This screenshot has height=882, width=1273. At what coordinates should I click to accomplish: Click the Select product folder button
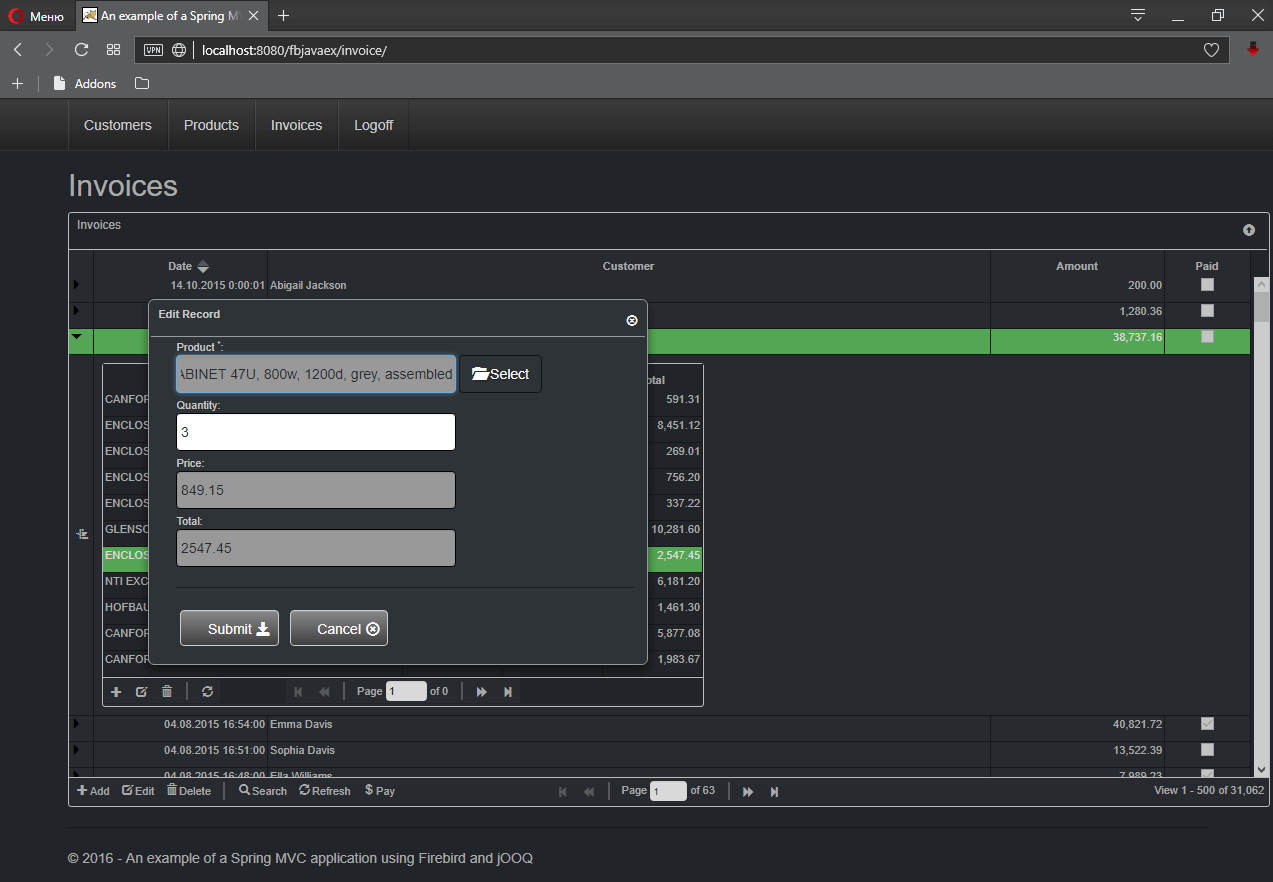coord(500,374)
